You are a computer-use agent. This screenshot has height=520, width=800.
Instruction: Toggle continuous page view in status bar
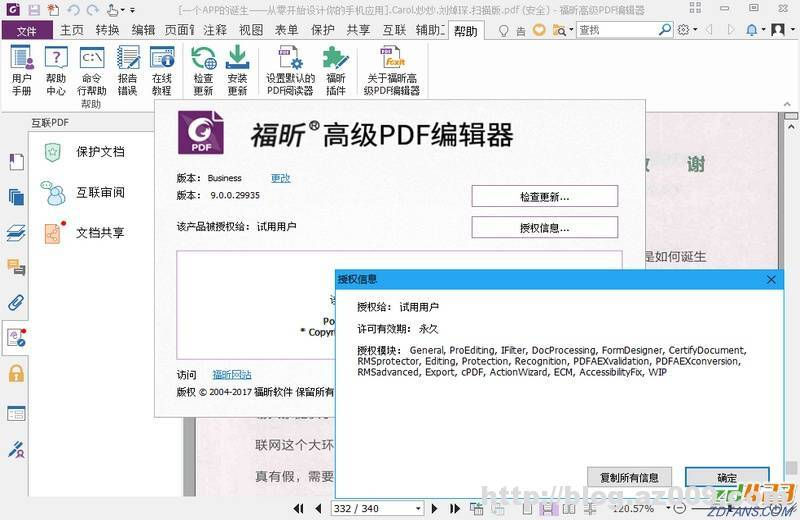[548, 508]
